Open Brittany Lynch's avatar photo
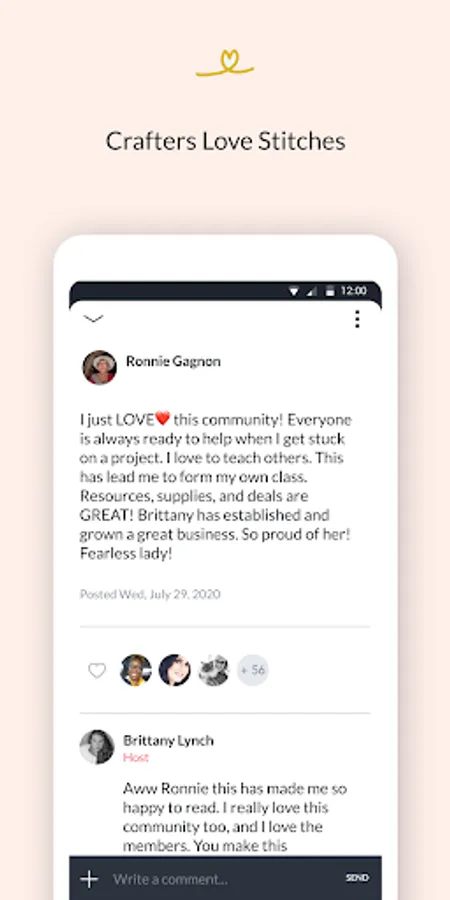Image resolution: width=450 pixels, height=900 pixels. pos(97,747)
